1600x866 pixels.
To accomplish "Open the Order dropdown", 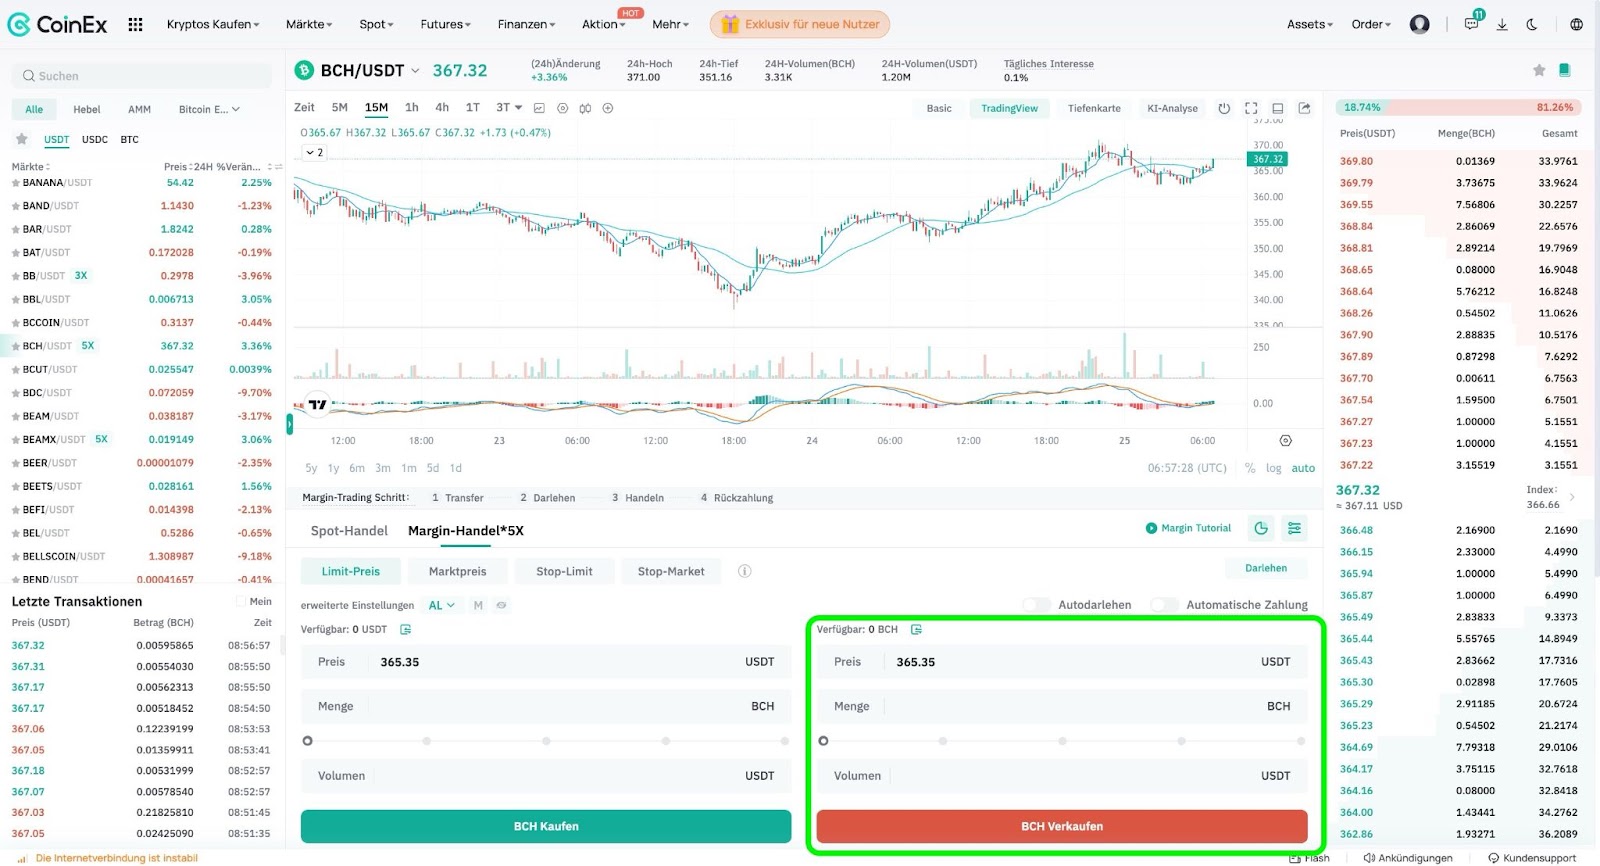I will coord(1371,24).
